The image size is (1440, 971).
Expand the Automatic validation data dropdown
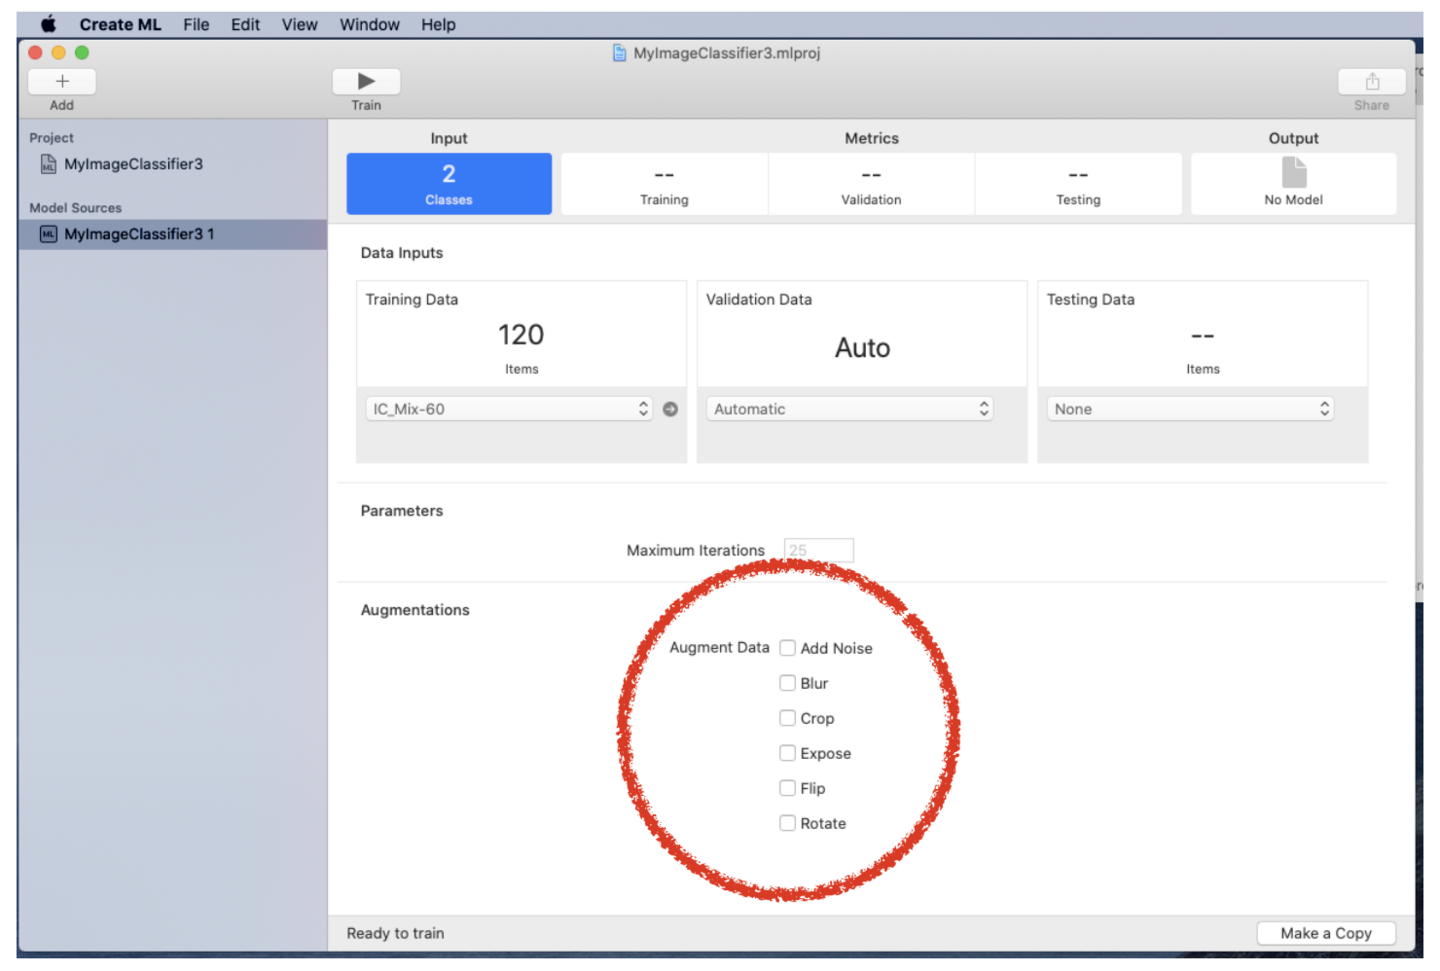click(850, 409)
